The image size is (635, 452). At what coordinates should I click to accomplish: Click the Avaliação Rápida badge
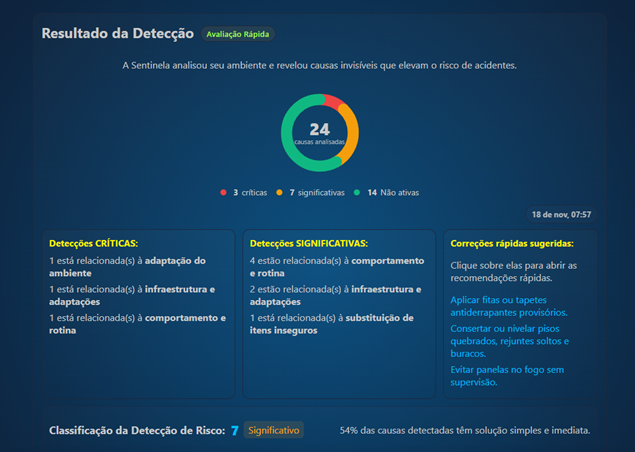237,34
